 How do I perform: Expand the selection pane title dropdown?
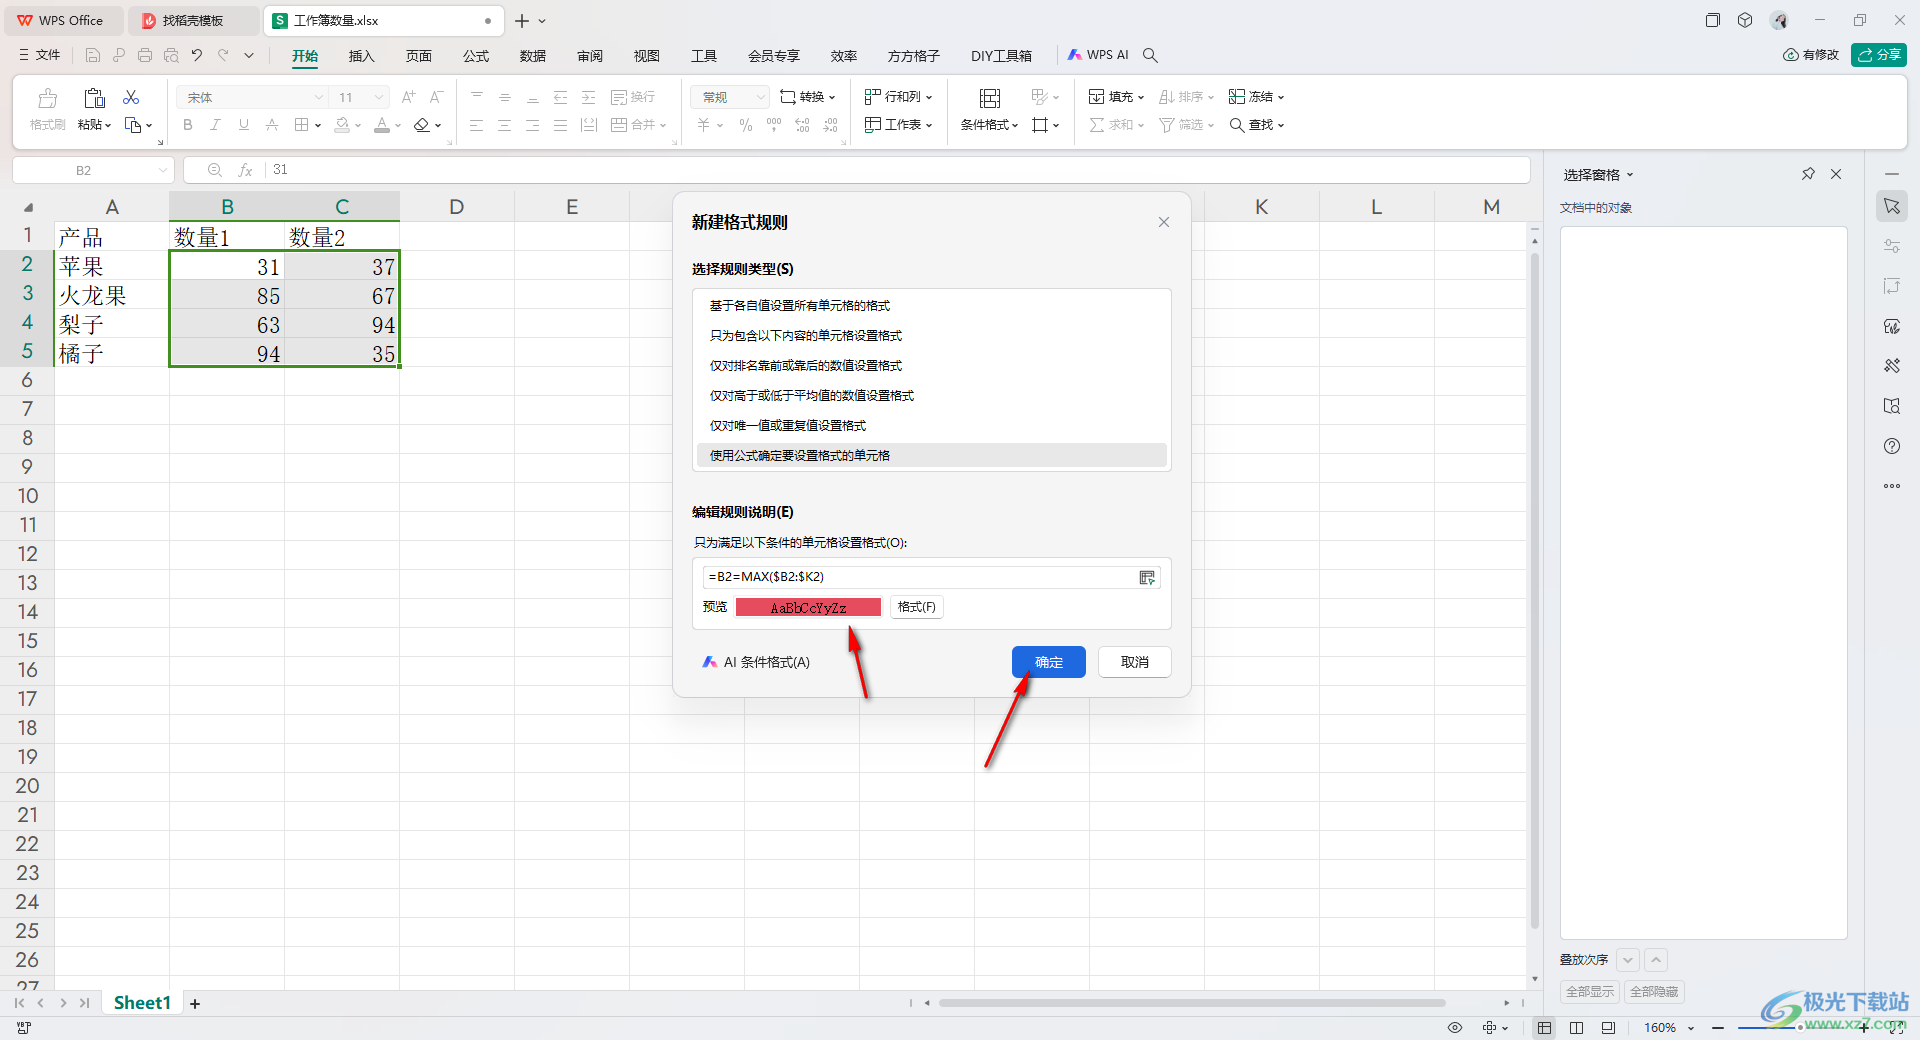[x=1630, y=175]
